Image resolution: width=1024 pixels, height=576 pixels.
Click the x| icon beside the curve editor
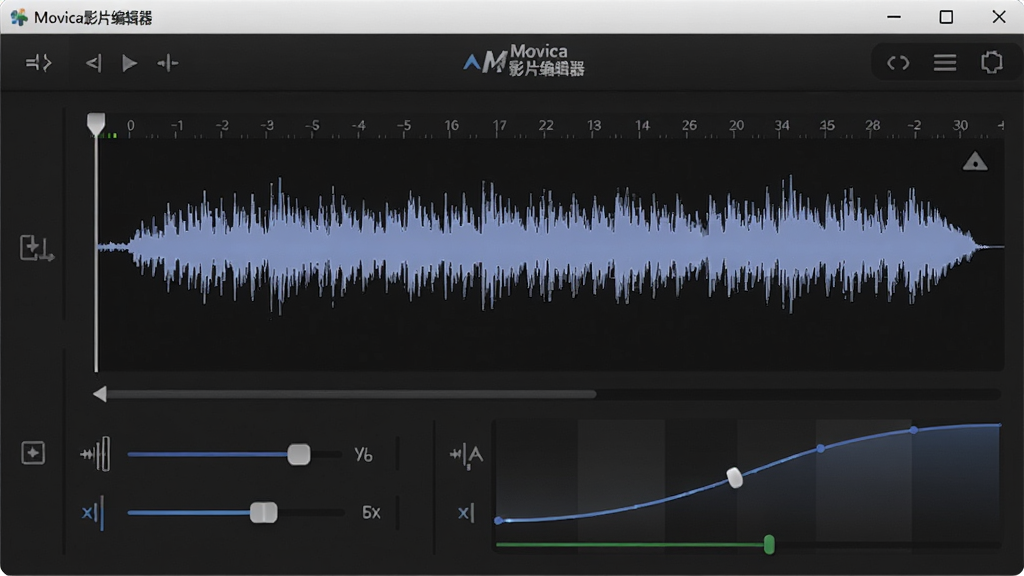466,513
